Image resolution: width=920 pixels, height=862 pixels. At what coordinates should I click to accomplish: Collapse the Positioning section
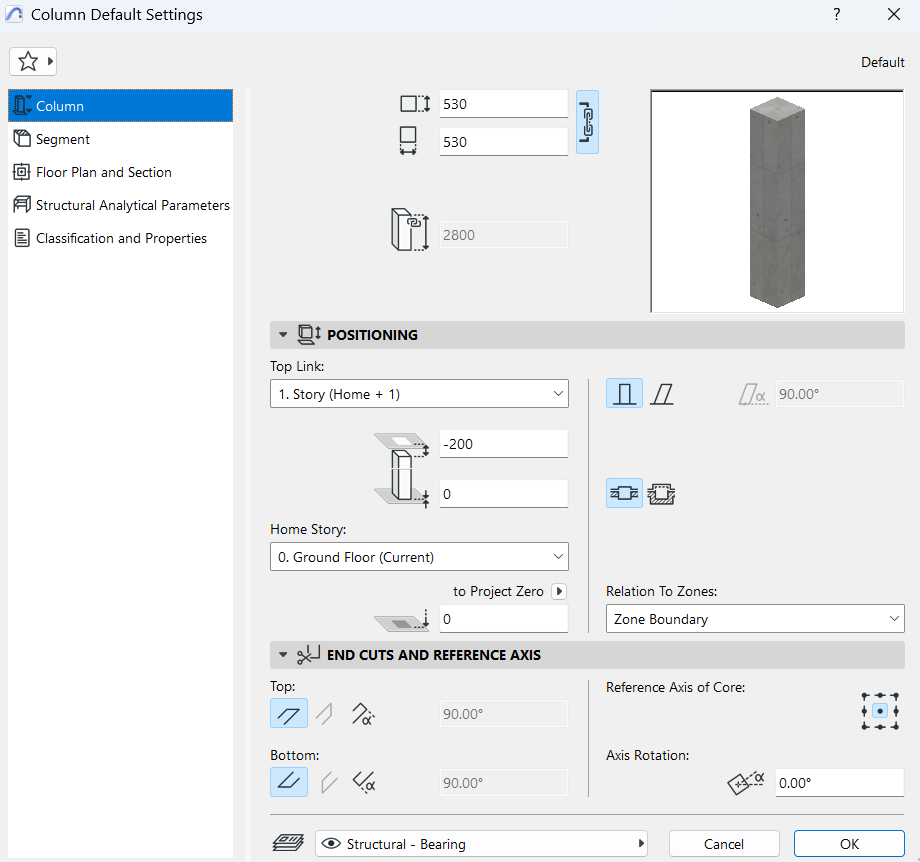pos(283,335)
